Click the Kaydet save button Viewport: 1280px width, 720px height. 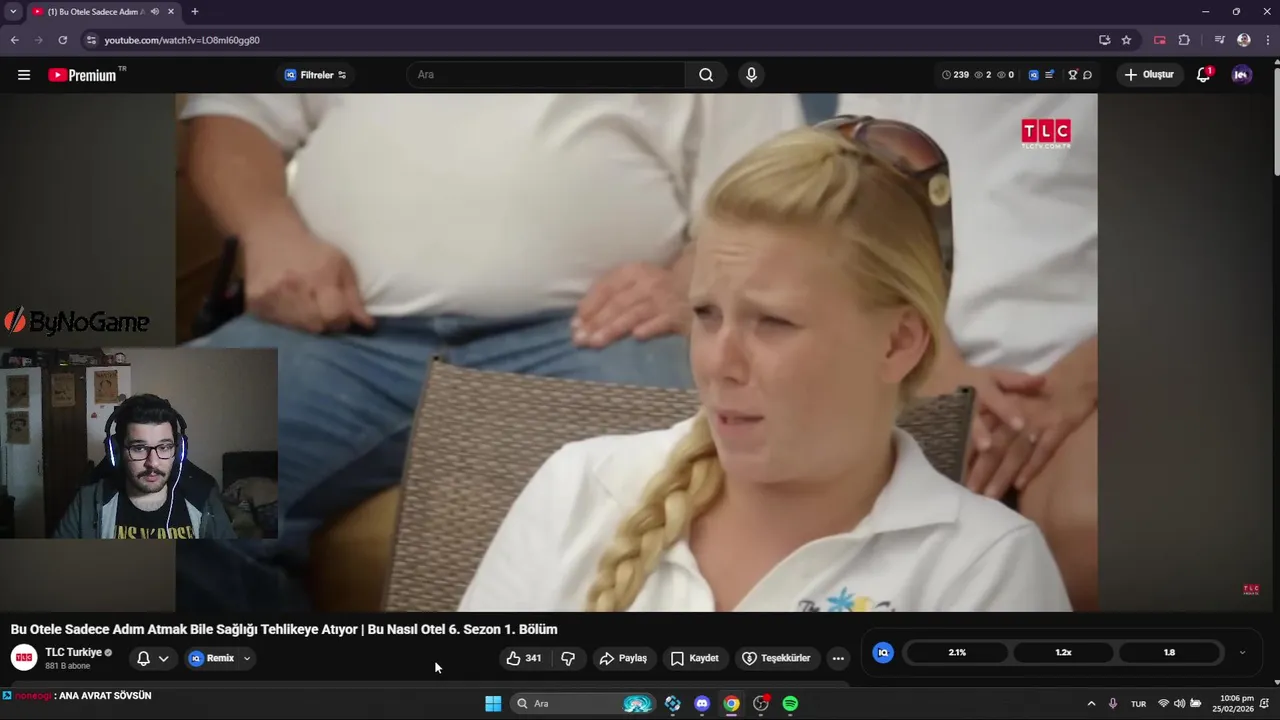(x=695, y=658)
